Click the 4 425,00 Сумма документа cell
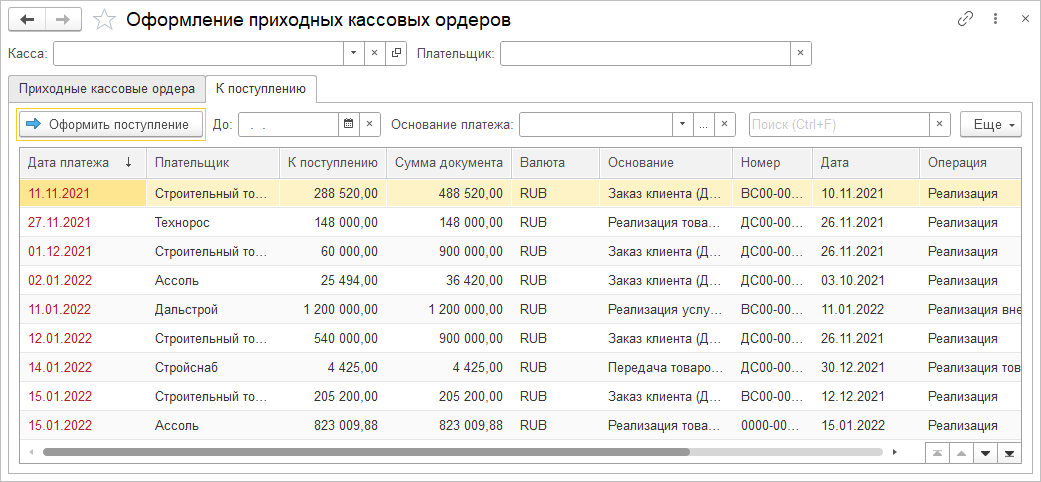This screenshot has height=482, width=1041. [449, 367]
